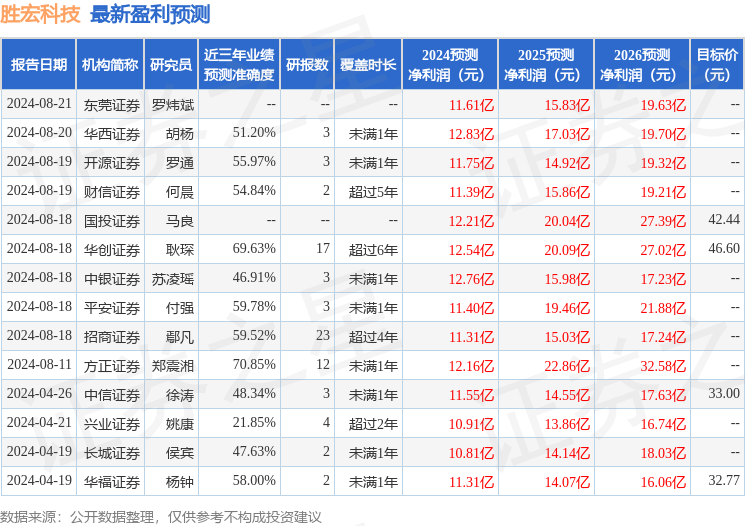This screenshot has height=526, width=745.
Task: Select the 方正证券 institution cell
Action: pyautogui.click(x=112, y=366)
